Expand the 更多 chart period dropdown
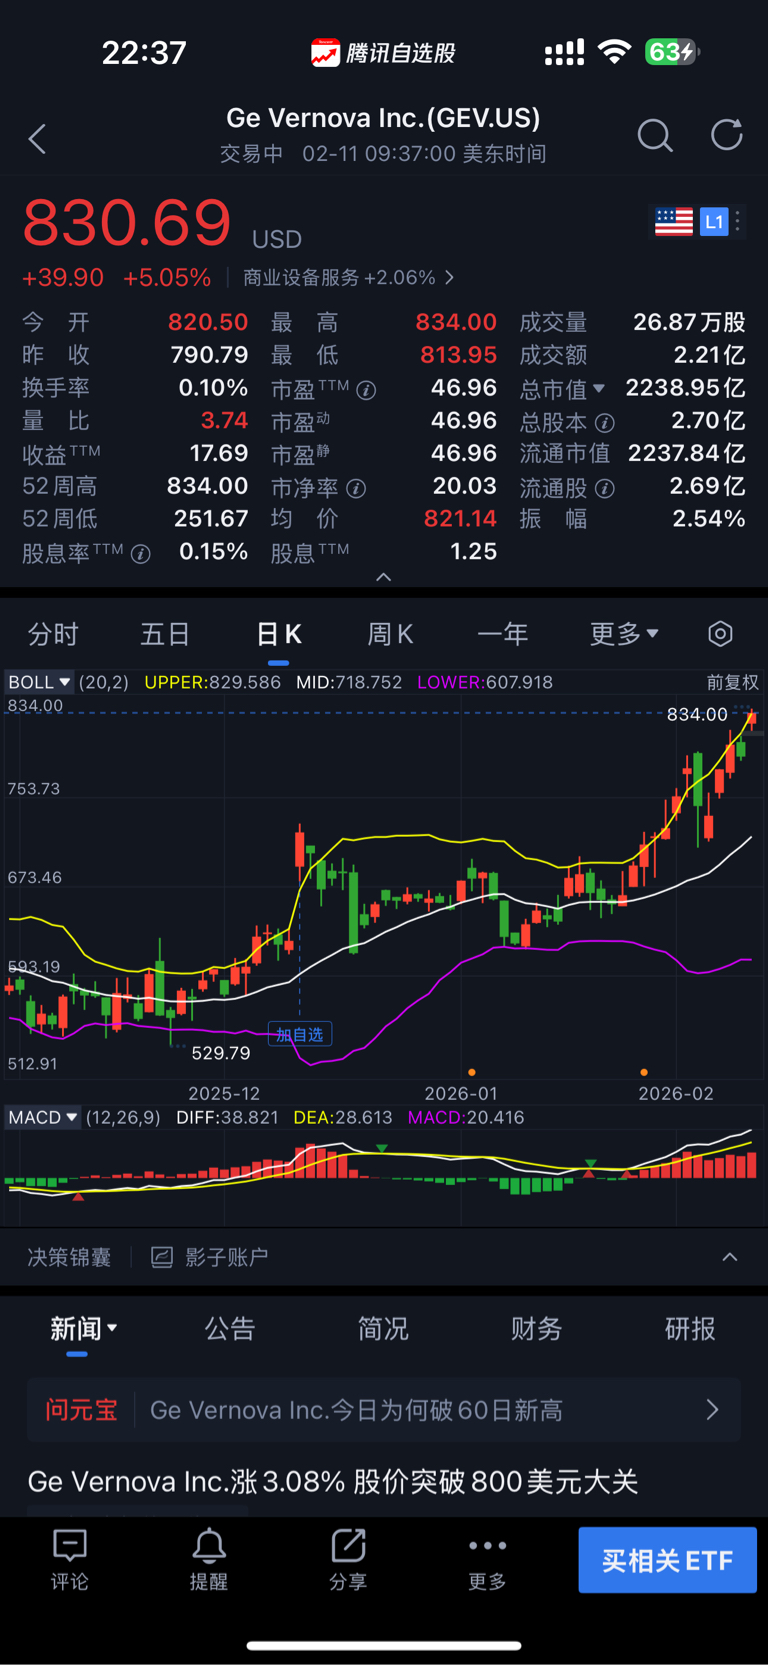768x1665 pixels. click(624, 633)
